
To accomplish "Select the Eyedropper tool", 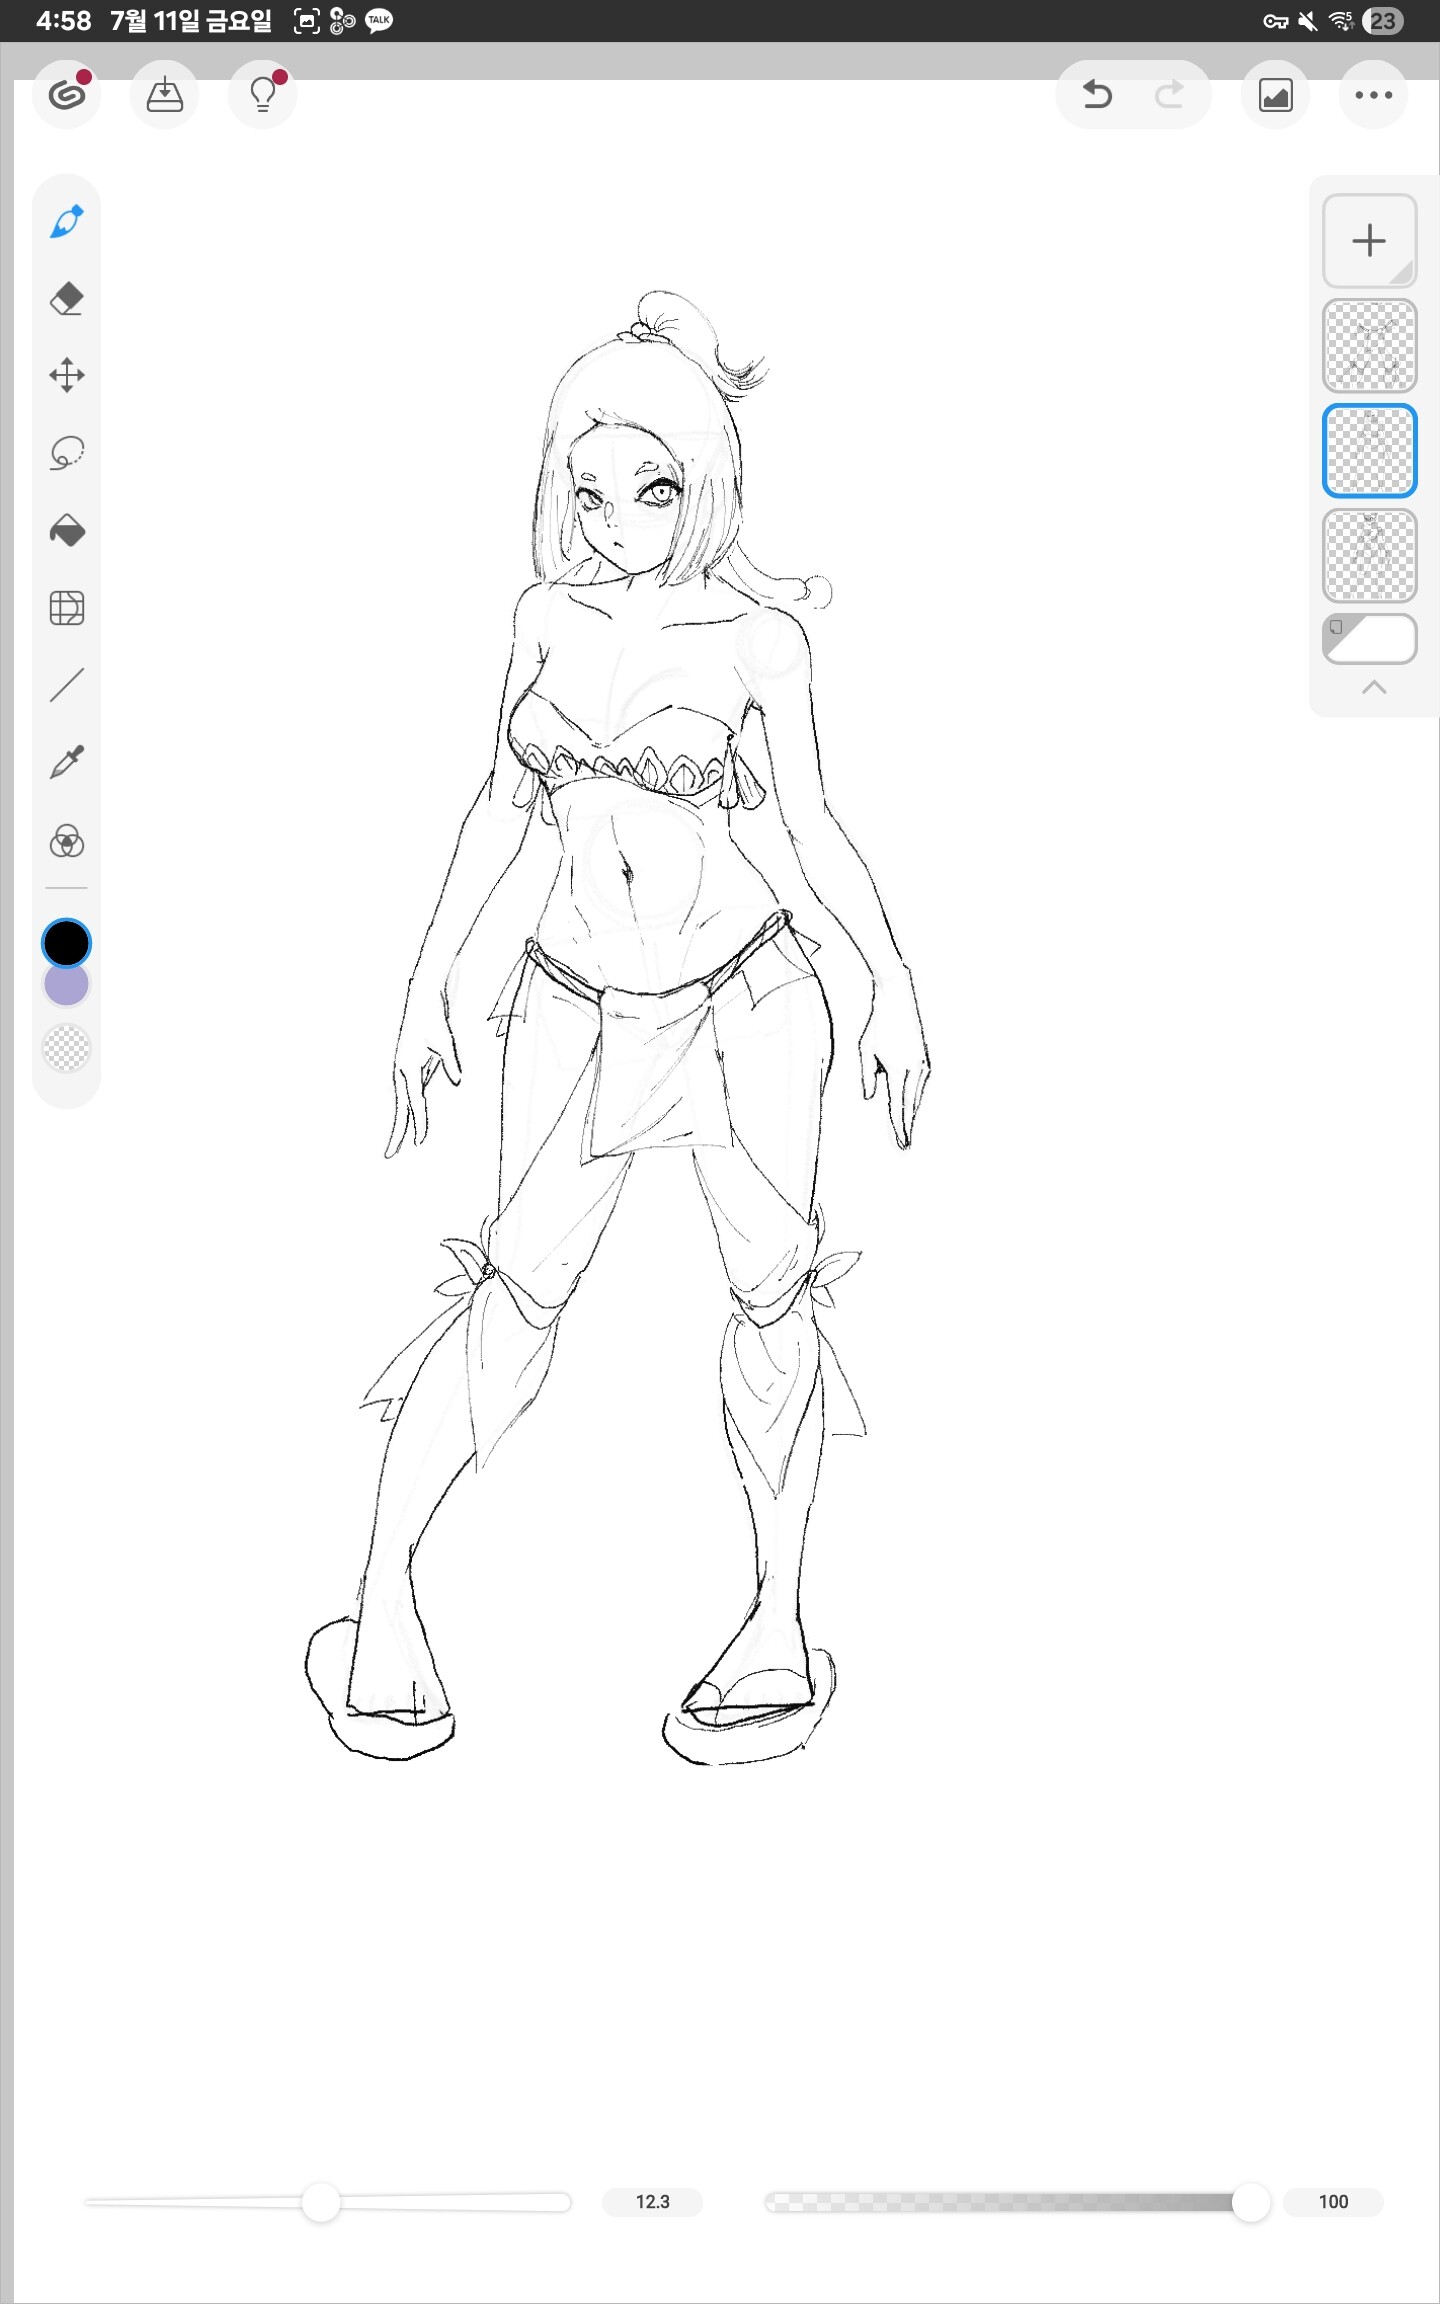I will pyautogui.click(x=67, y=762).
